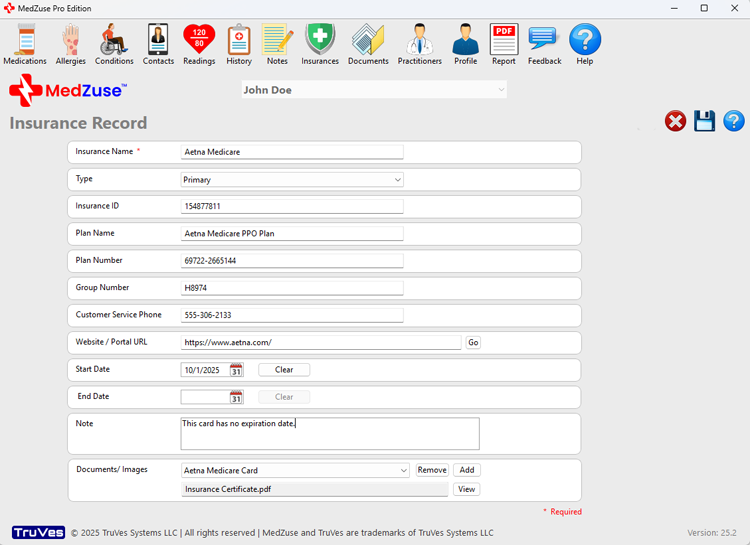Cancel record with the red X icon

tap(676, 121)
